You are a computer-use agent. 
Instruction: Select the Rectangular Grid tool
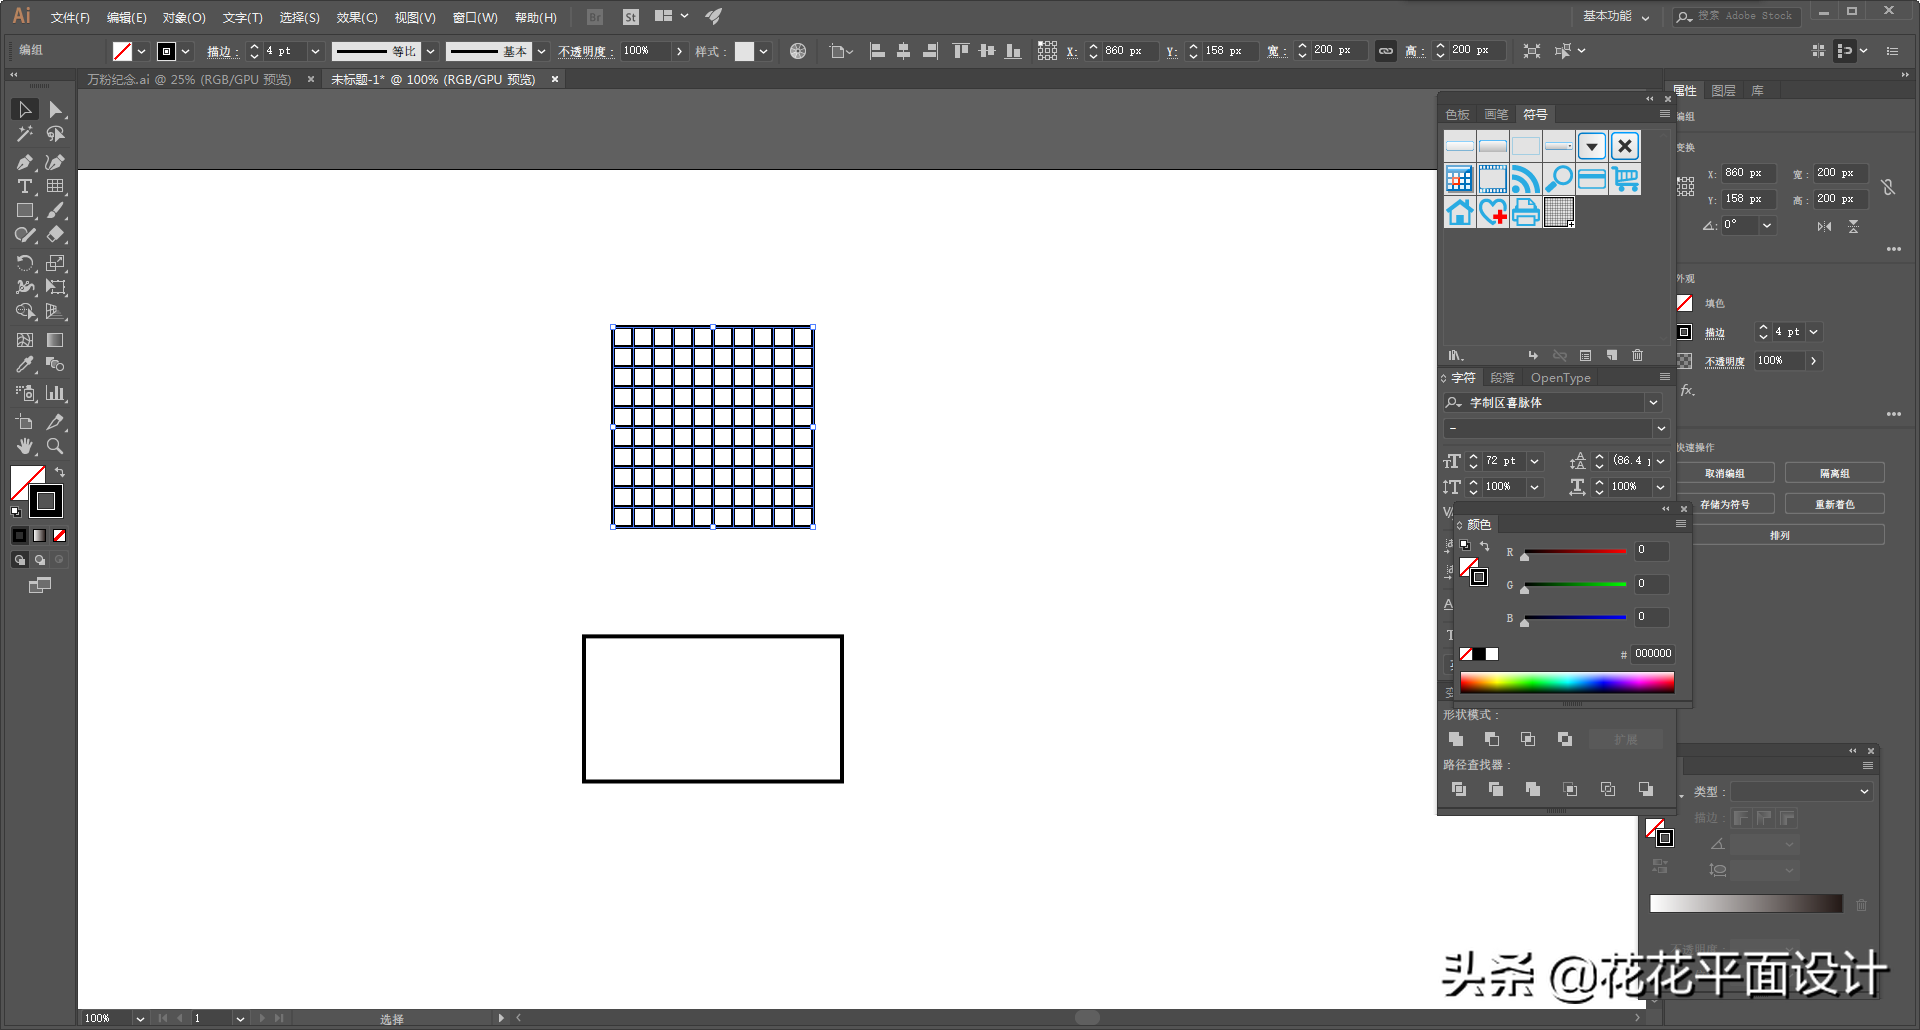[56, 187]
